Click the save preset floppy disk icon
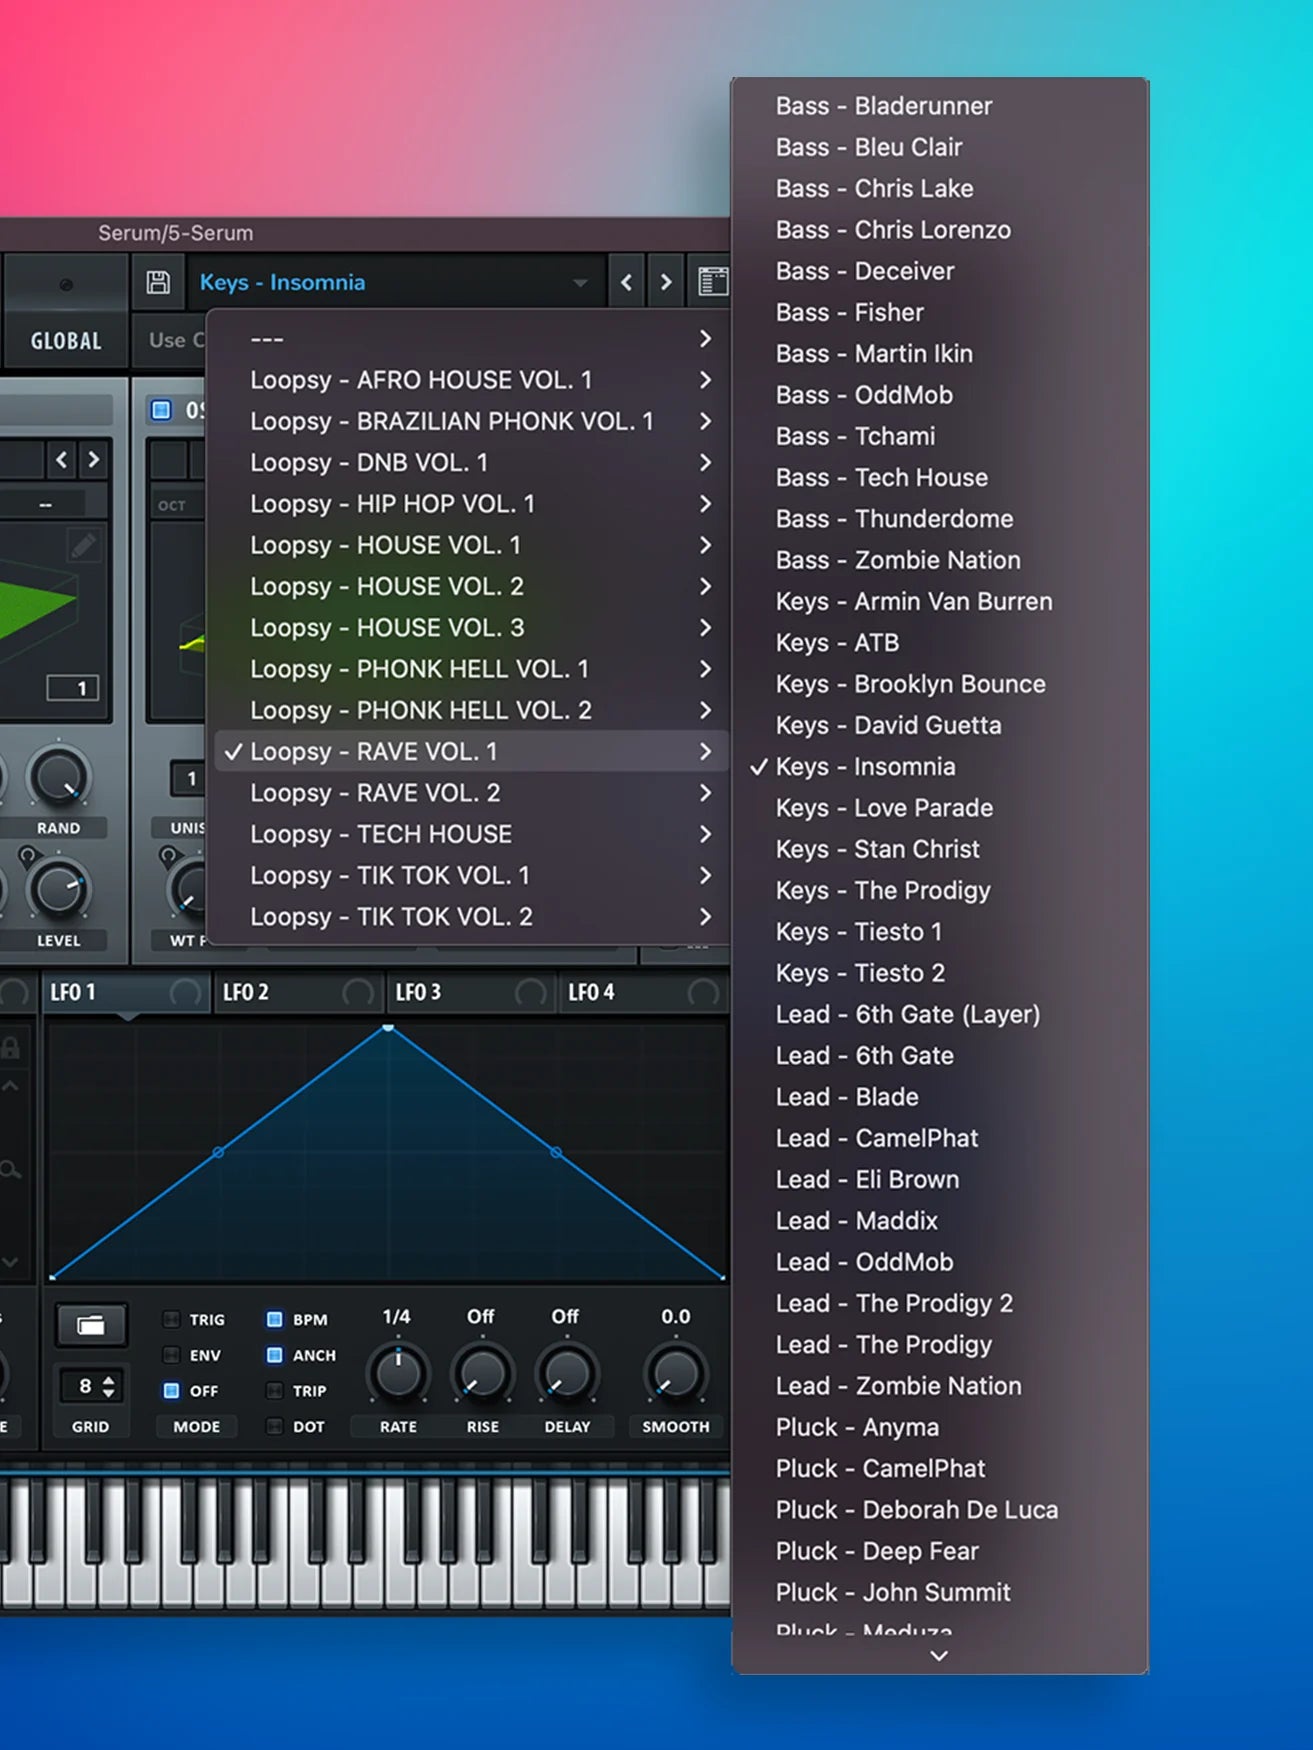The width and height of the screenshot is (1313, 1750). pyautogui.click(x=158, y=282)
